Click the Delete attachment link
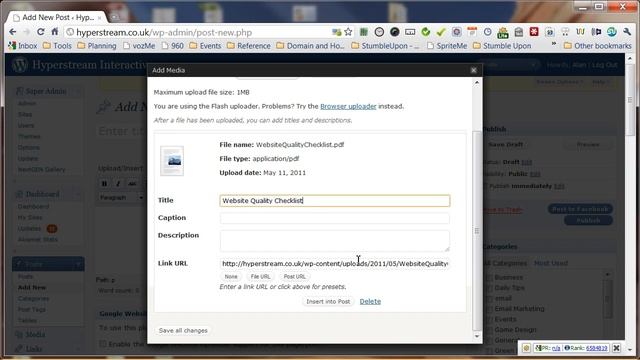Viewport: 640px width, 360px height. 370,302
